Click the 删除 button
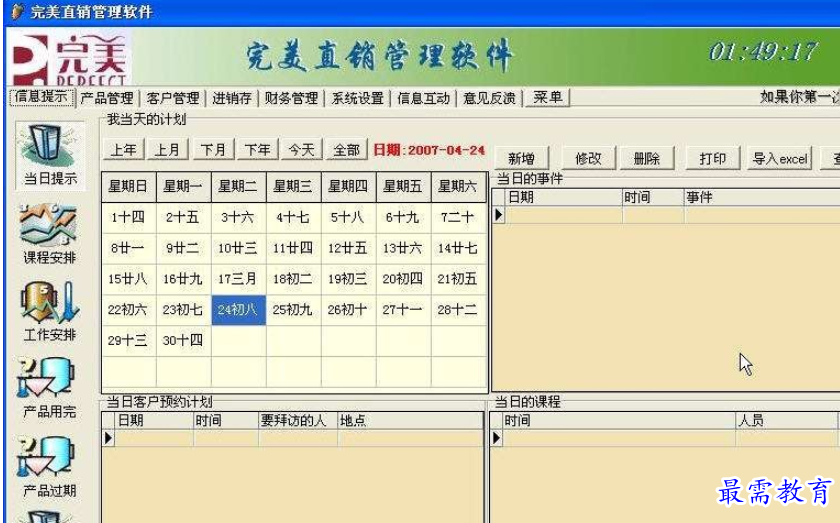840x523 pixels. tap(647, 159)
